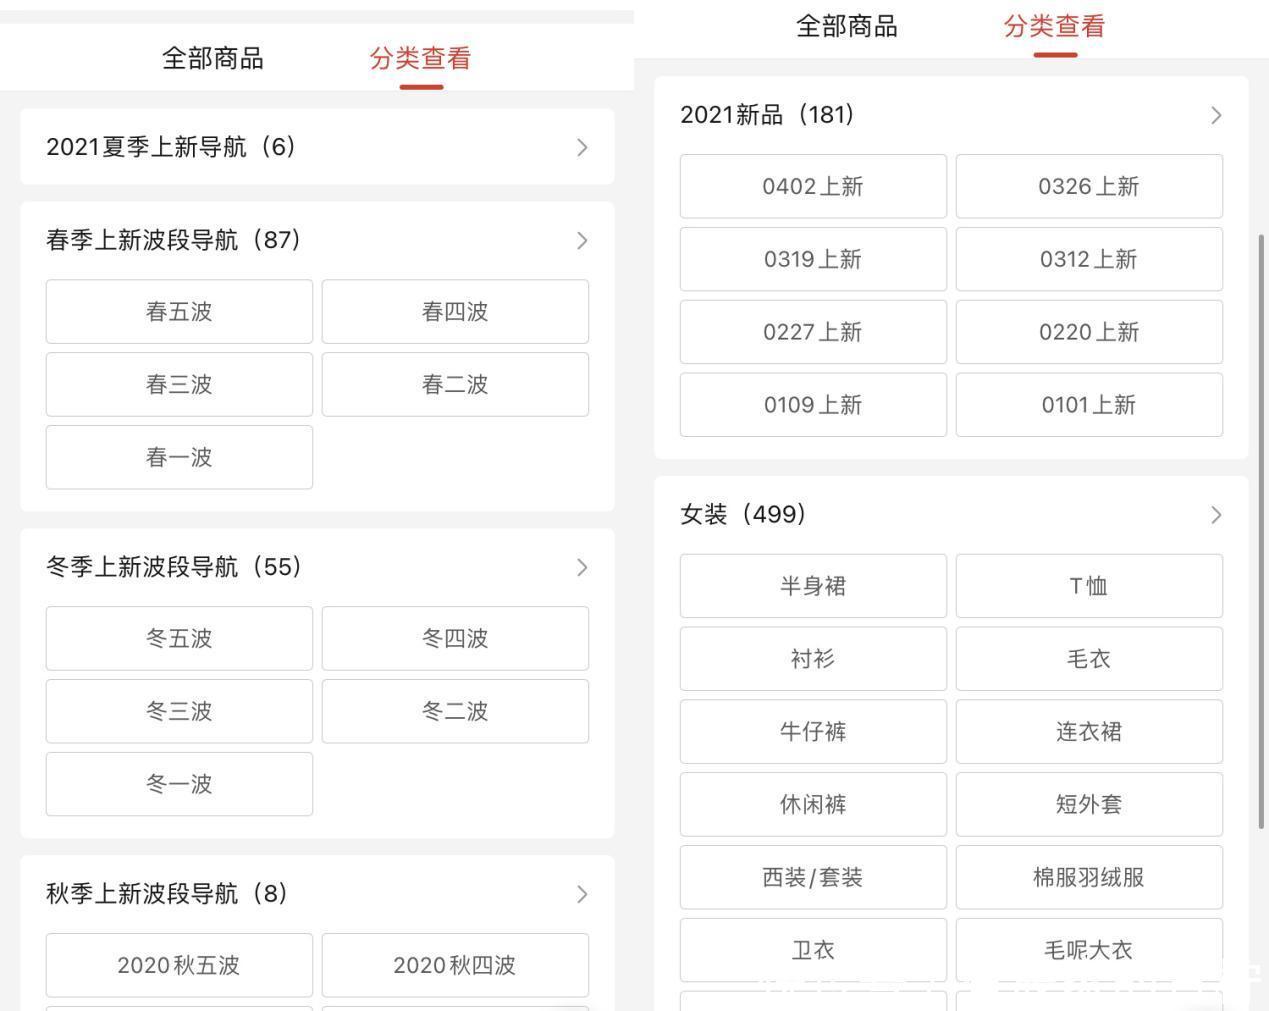Choose the 西装/套装 category

click(x=812, y=877)
